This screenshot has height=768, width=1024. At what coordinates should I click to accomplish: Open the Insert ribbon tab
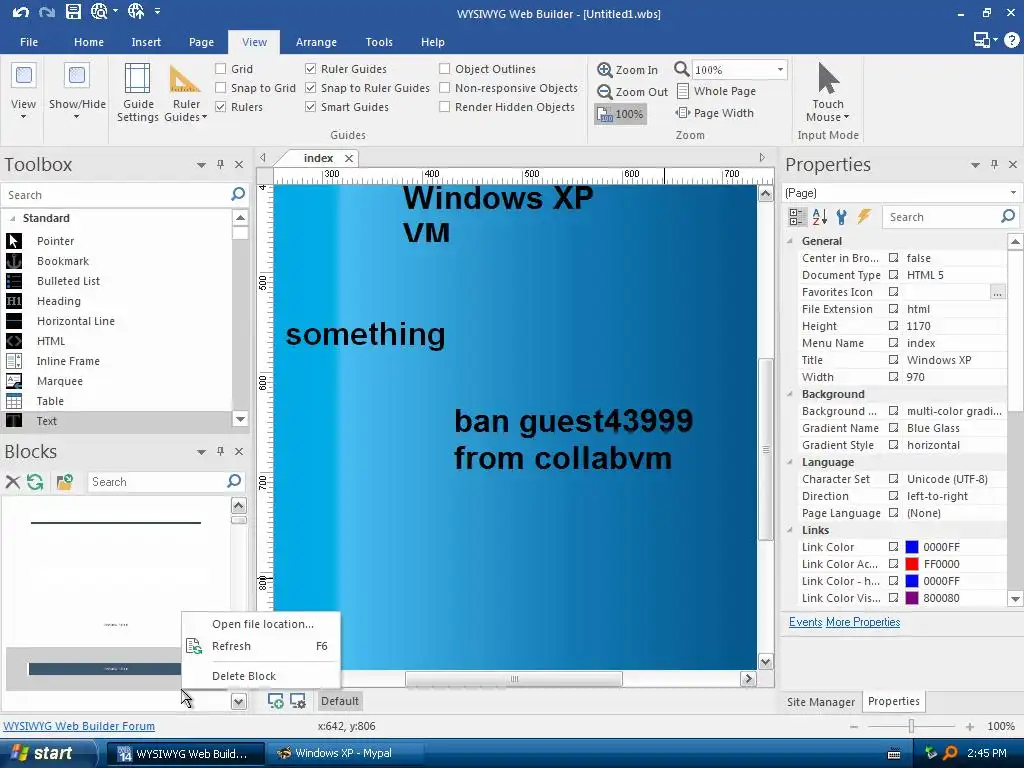(146, 42)
